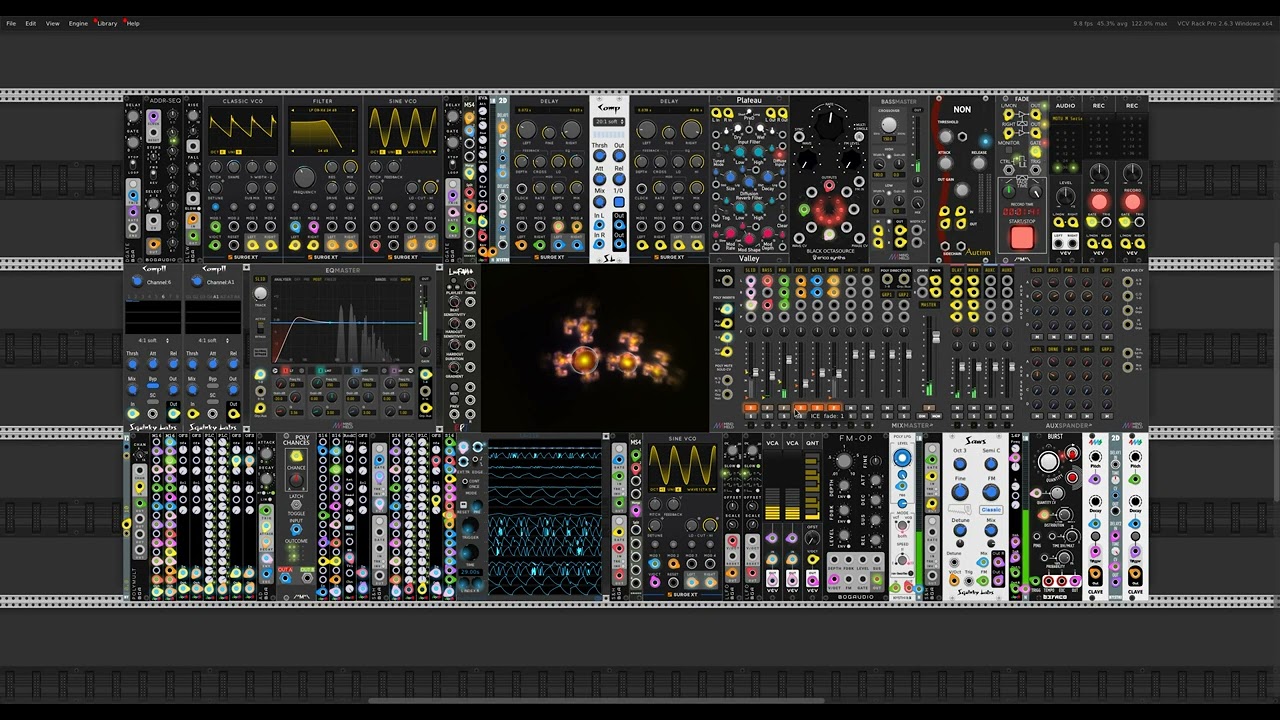1280x720 pixels.
Task: Open the Filter 24 dB slope selector
Action: [x=322, y=150]
